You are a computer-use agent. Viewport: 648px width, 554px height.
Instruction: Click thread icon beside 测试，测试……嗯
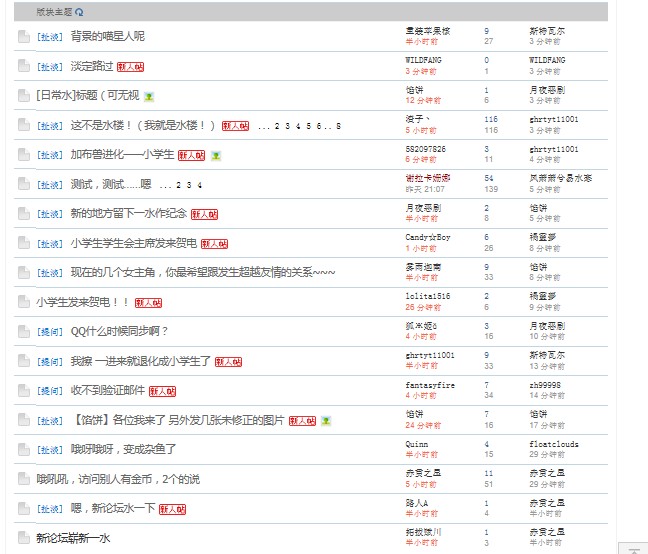[x=24, y=184]
